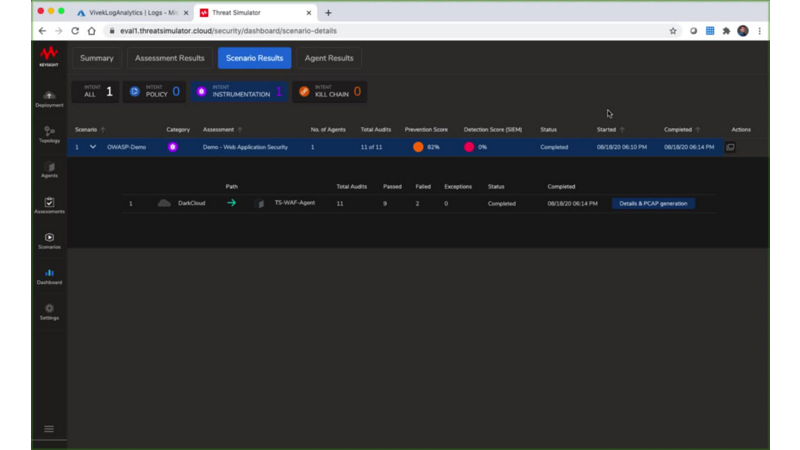Screen dimensions: 800x450
Task: Click the browser forward arrow
Action: 59,31
